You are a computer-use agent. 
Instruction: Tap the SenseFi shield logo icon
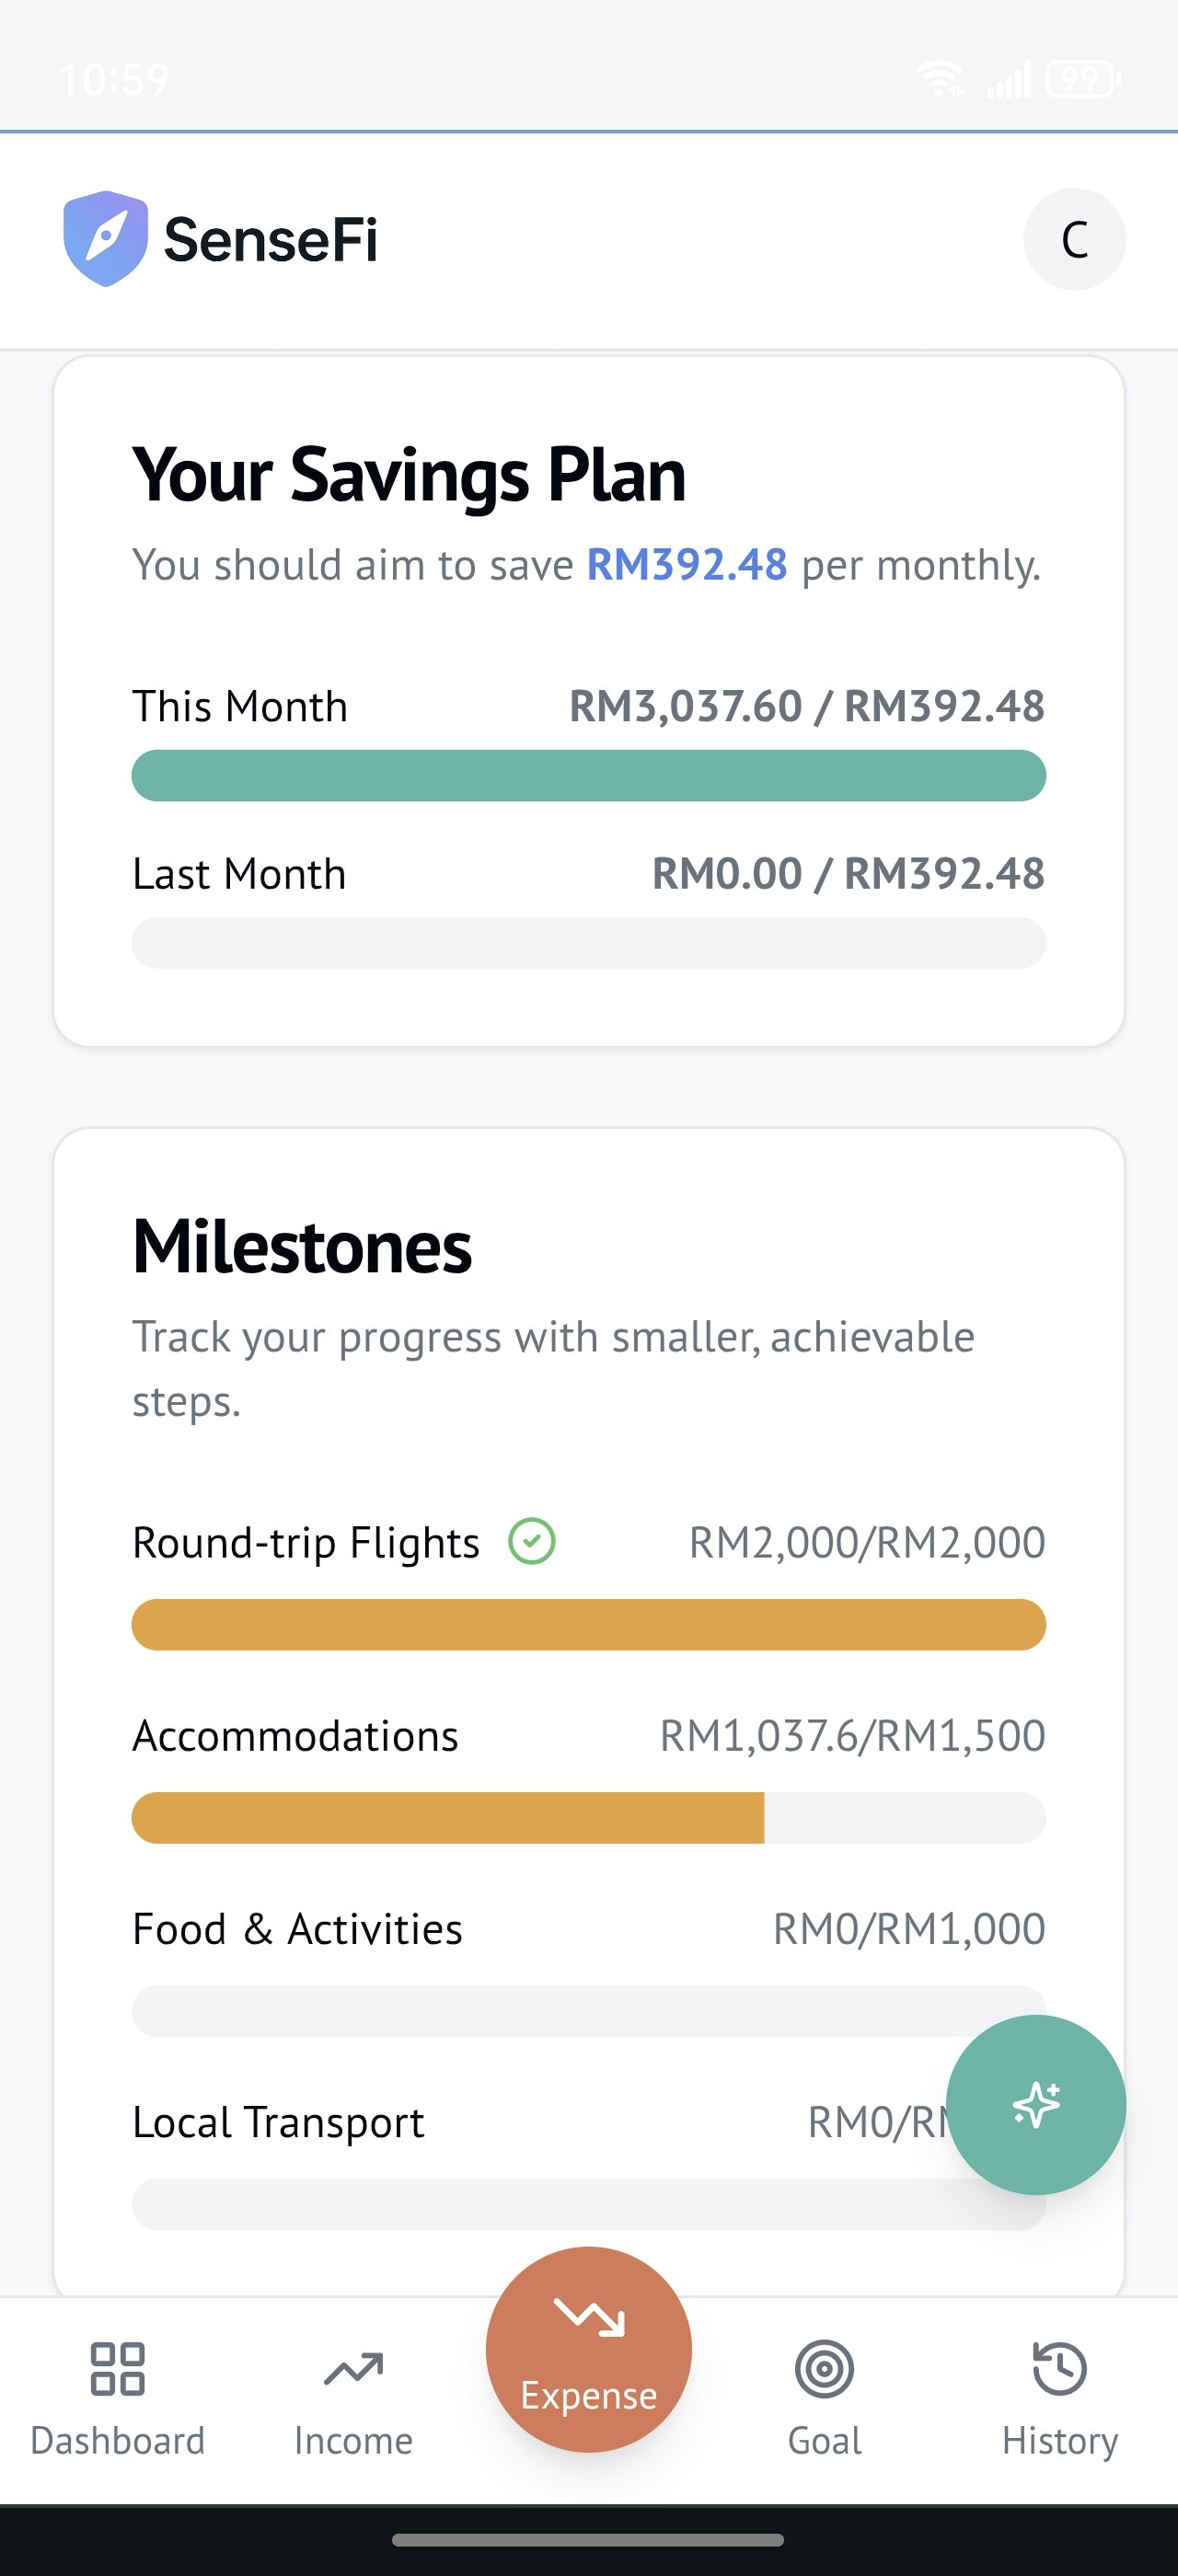tap(105, 239)
